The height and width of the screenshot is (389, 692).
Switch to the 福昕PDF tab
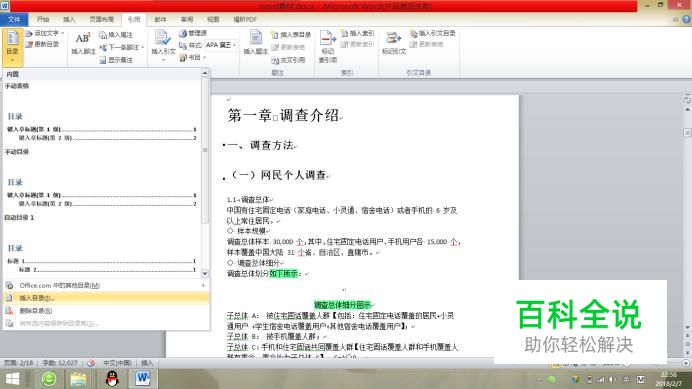[245, 19]
